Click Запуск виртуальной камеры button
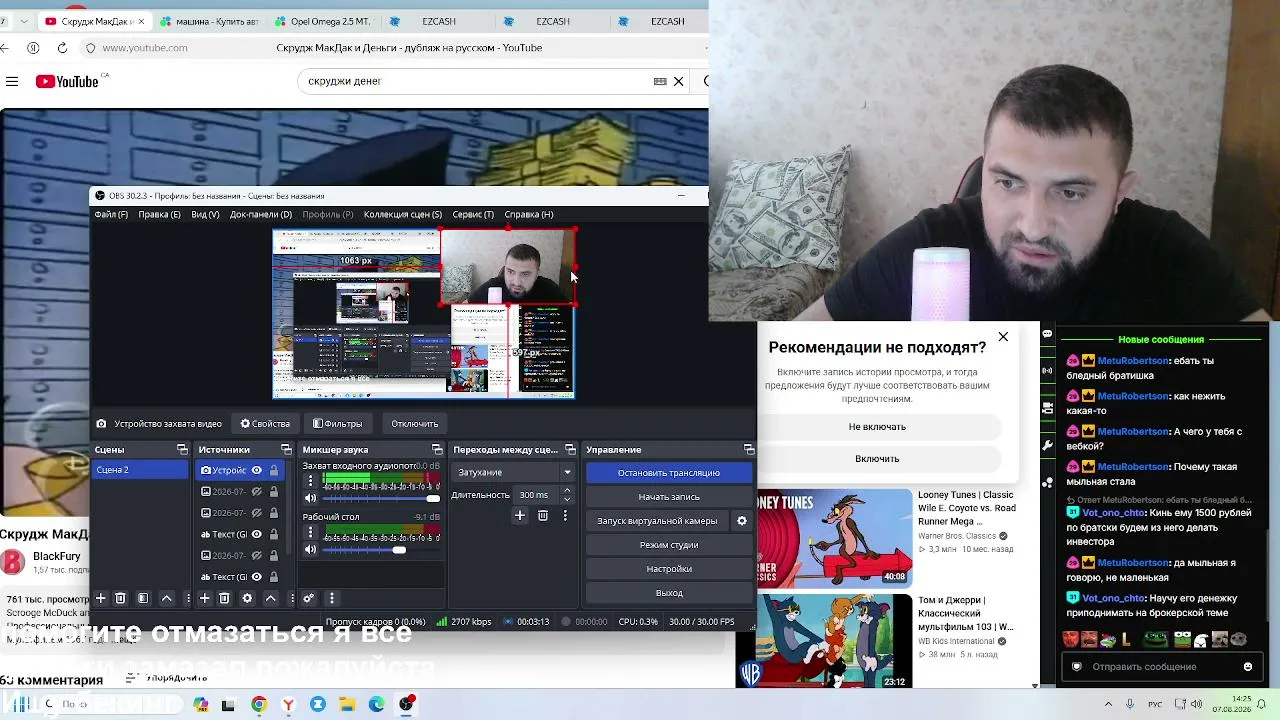 click(x=657, y=521)
